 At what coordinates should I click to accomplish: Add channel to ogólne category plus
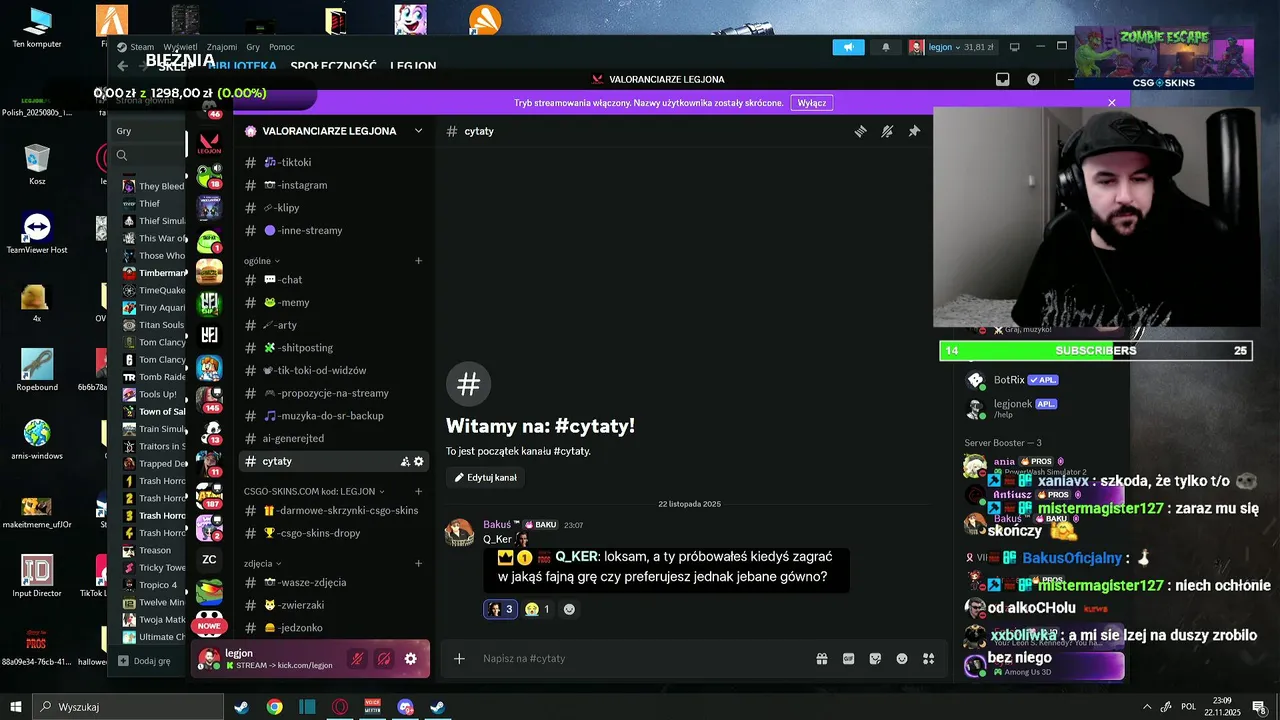click(419, 261)
